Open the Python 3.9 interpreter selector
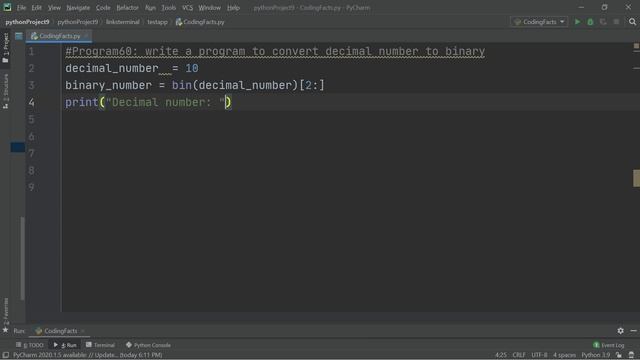The width and height of the screenshot is (640, 360). tap(596, 355)
